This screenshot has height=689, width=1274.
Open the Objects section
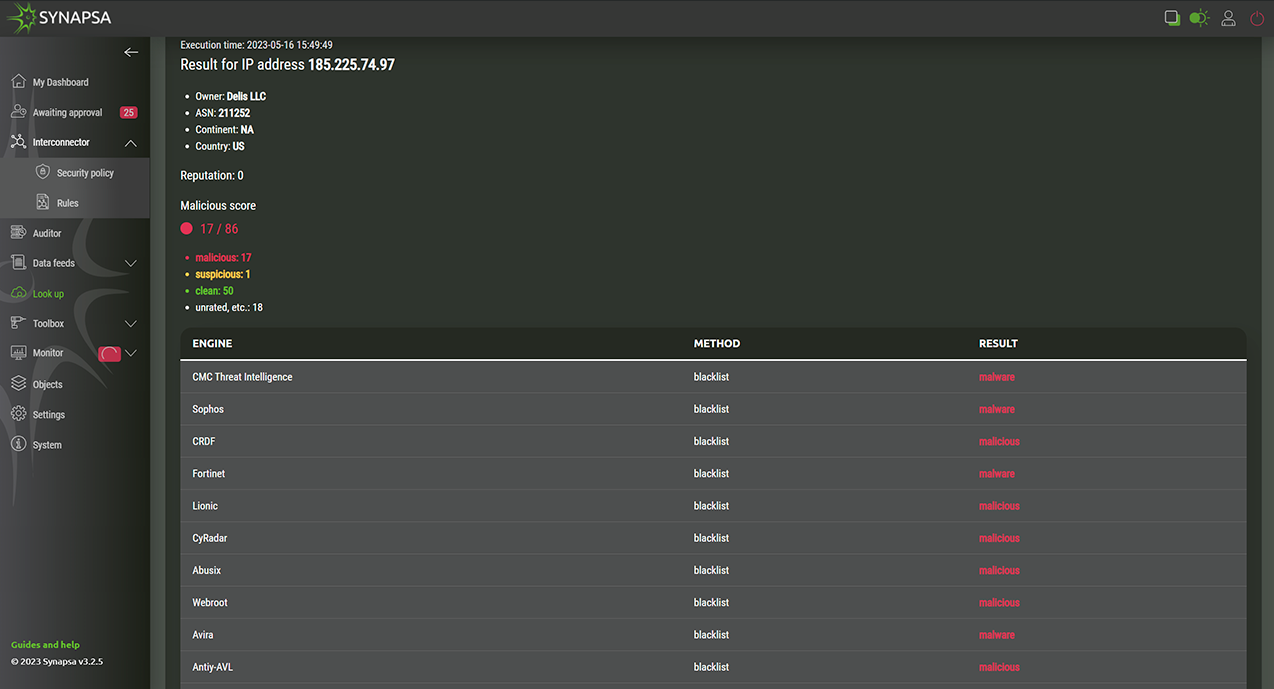pyautogui.click(x=48, y=384)
